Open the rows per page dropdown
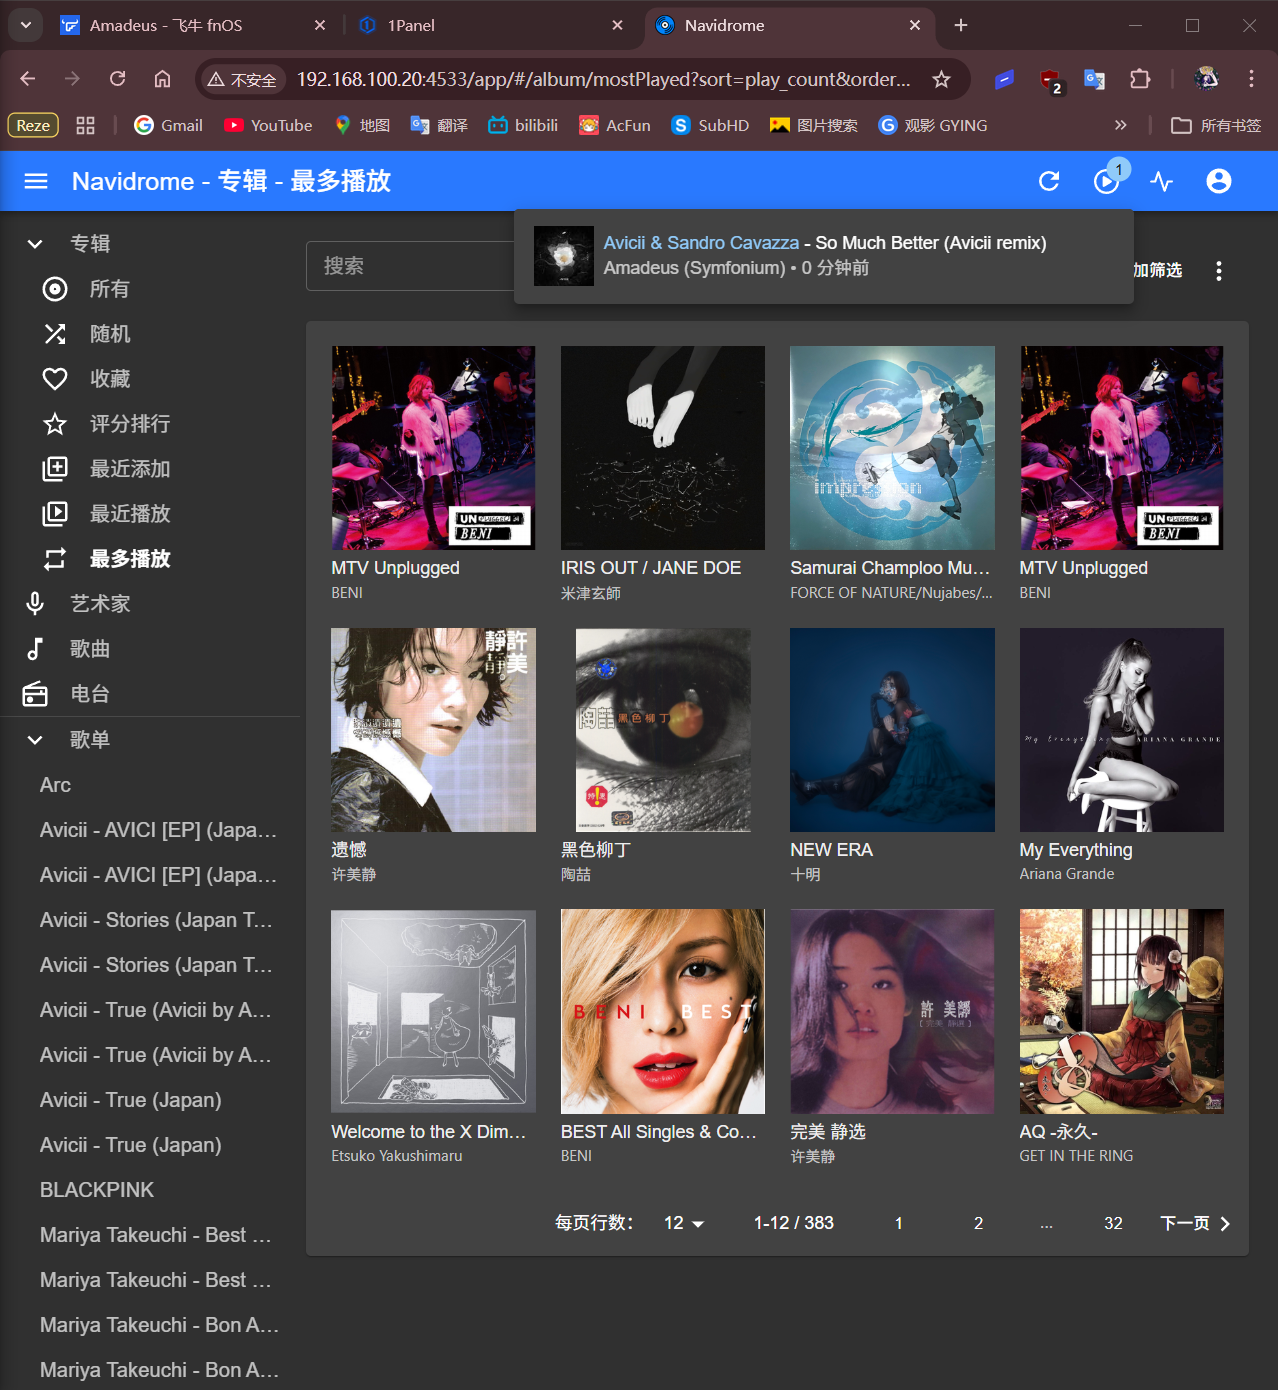Viewport: 1278px width, 1390px height. (x=684, y=1223)
